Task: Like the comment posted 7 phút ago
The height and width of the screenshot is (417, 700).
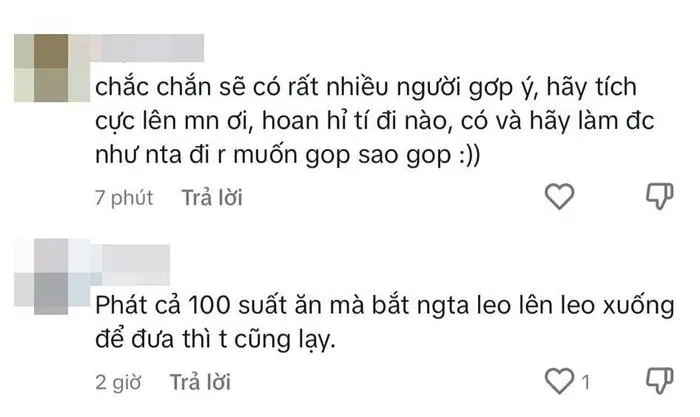Action: tap(559, 196)
